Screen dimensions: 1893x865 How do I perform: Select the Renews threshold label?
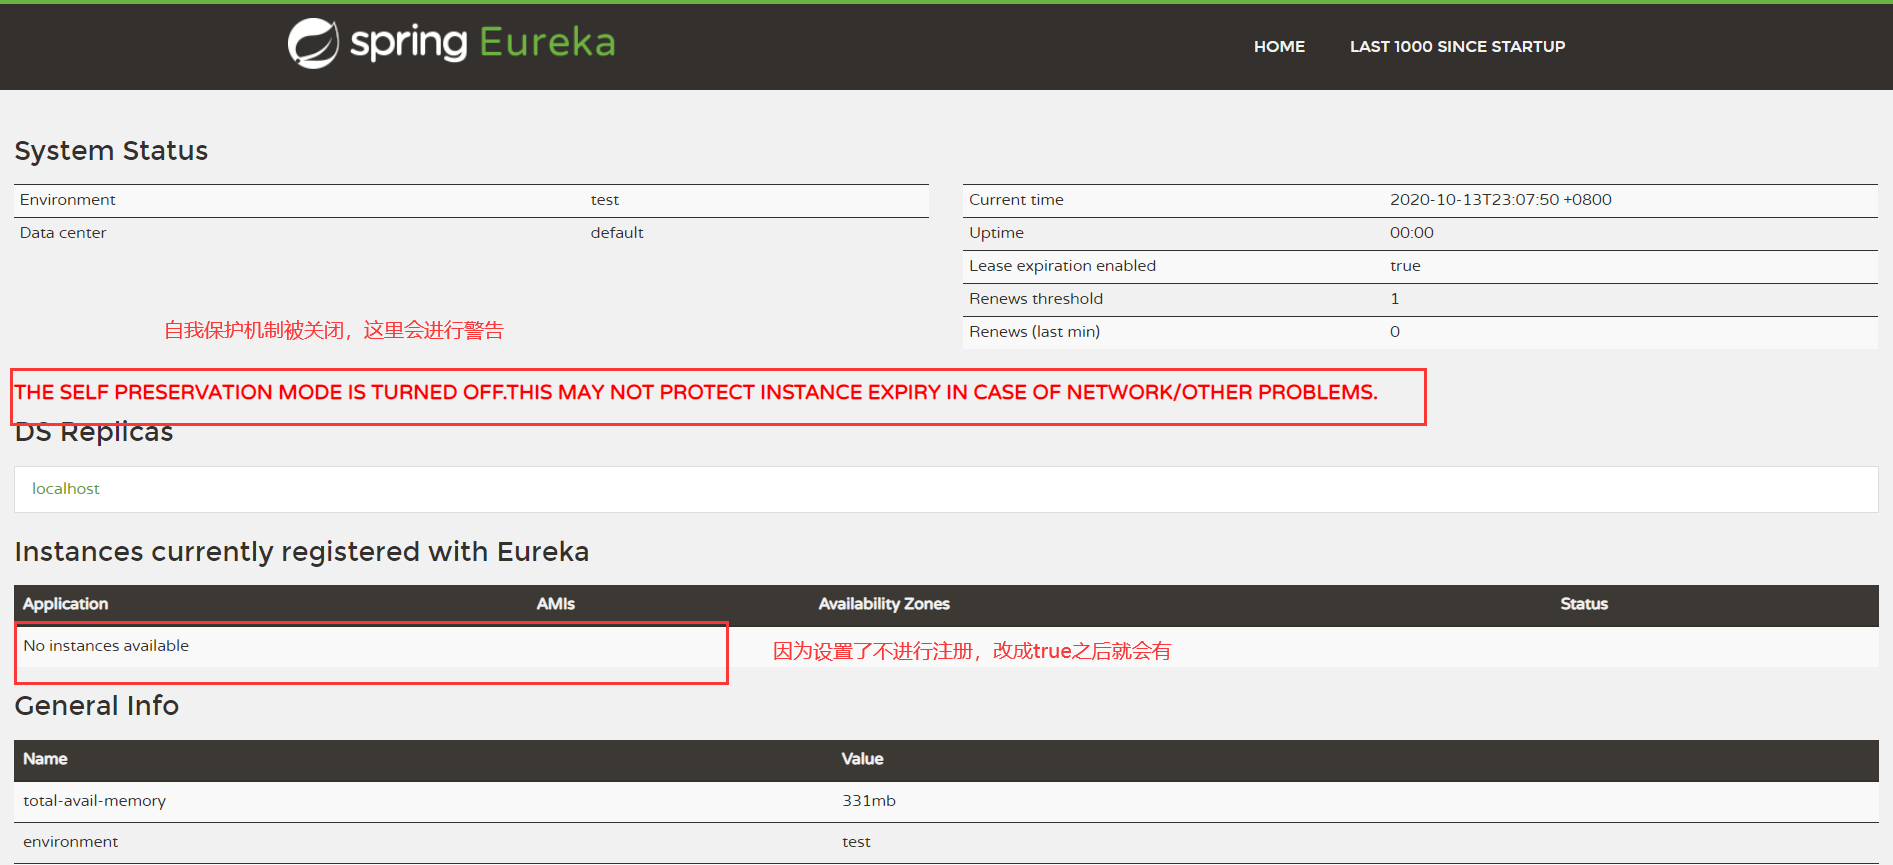click(x=1036, y=299)
